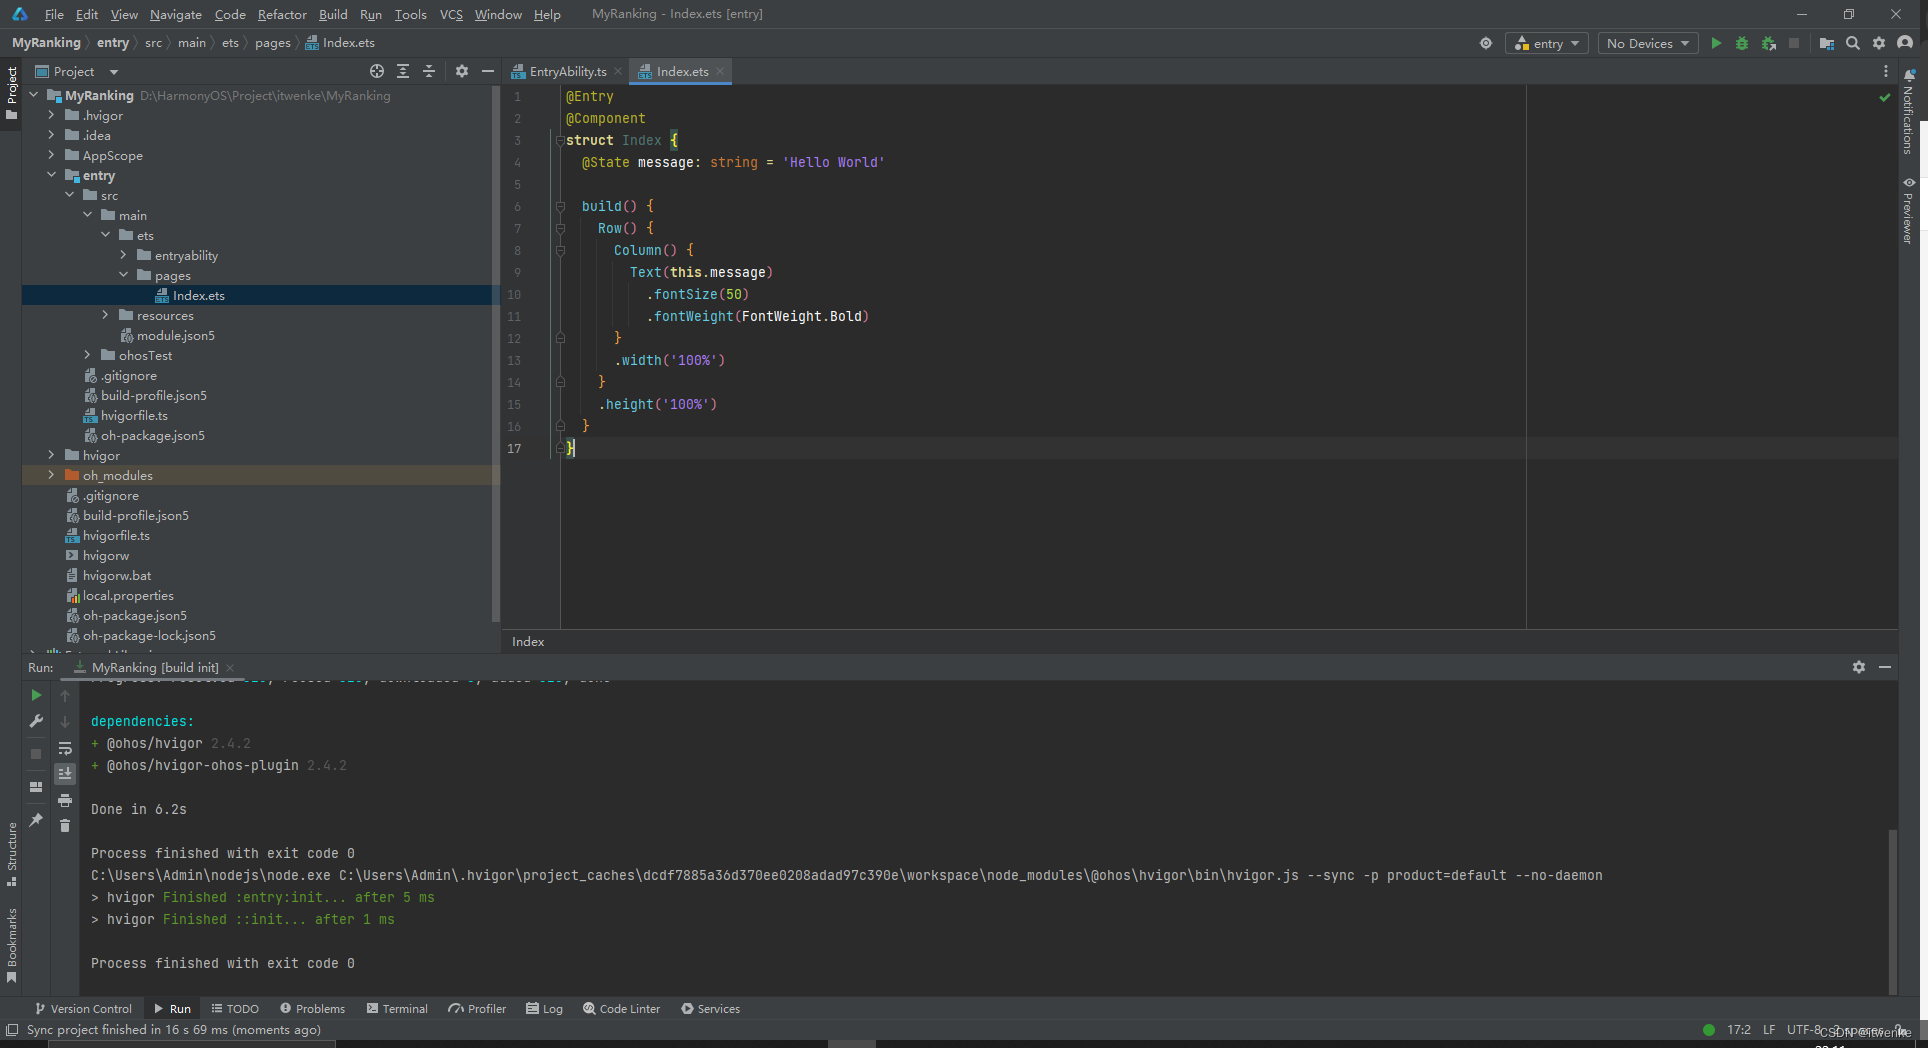The height and width of the screenshot is (1048, 1928).
Task: Toggle Project tool window on left strip
Action: 11,93
